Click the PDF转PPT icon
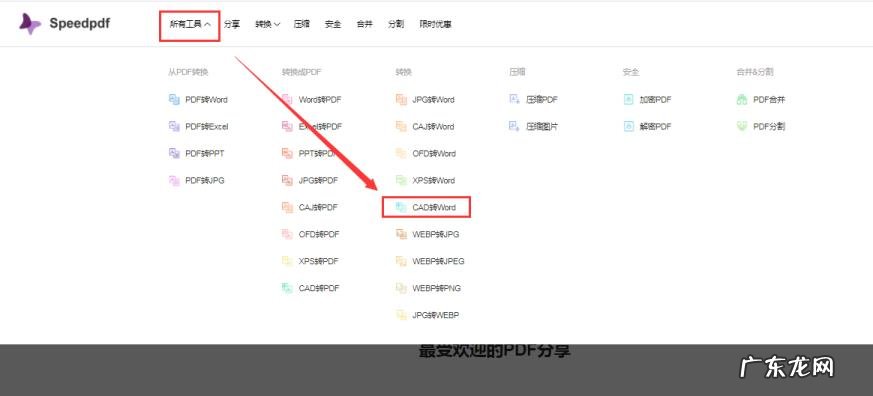873x396 pixels. (x=174, y=153)
